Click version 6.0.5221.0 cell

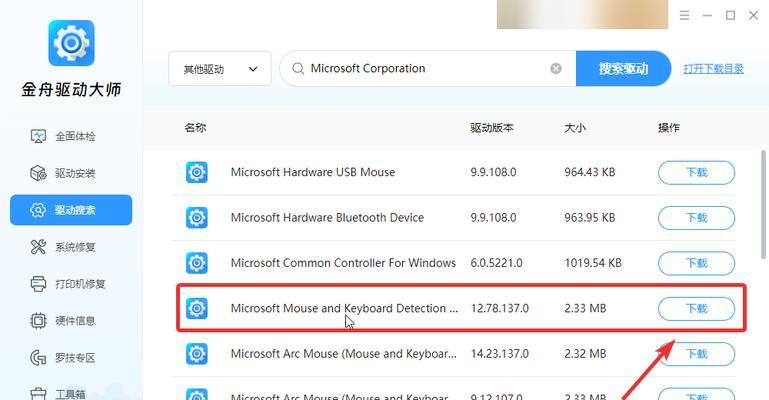tap(496, 263)
